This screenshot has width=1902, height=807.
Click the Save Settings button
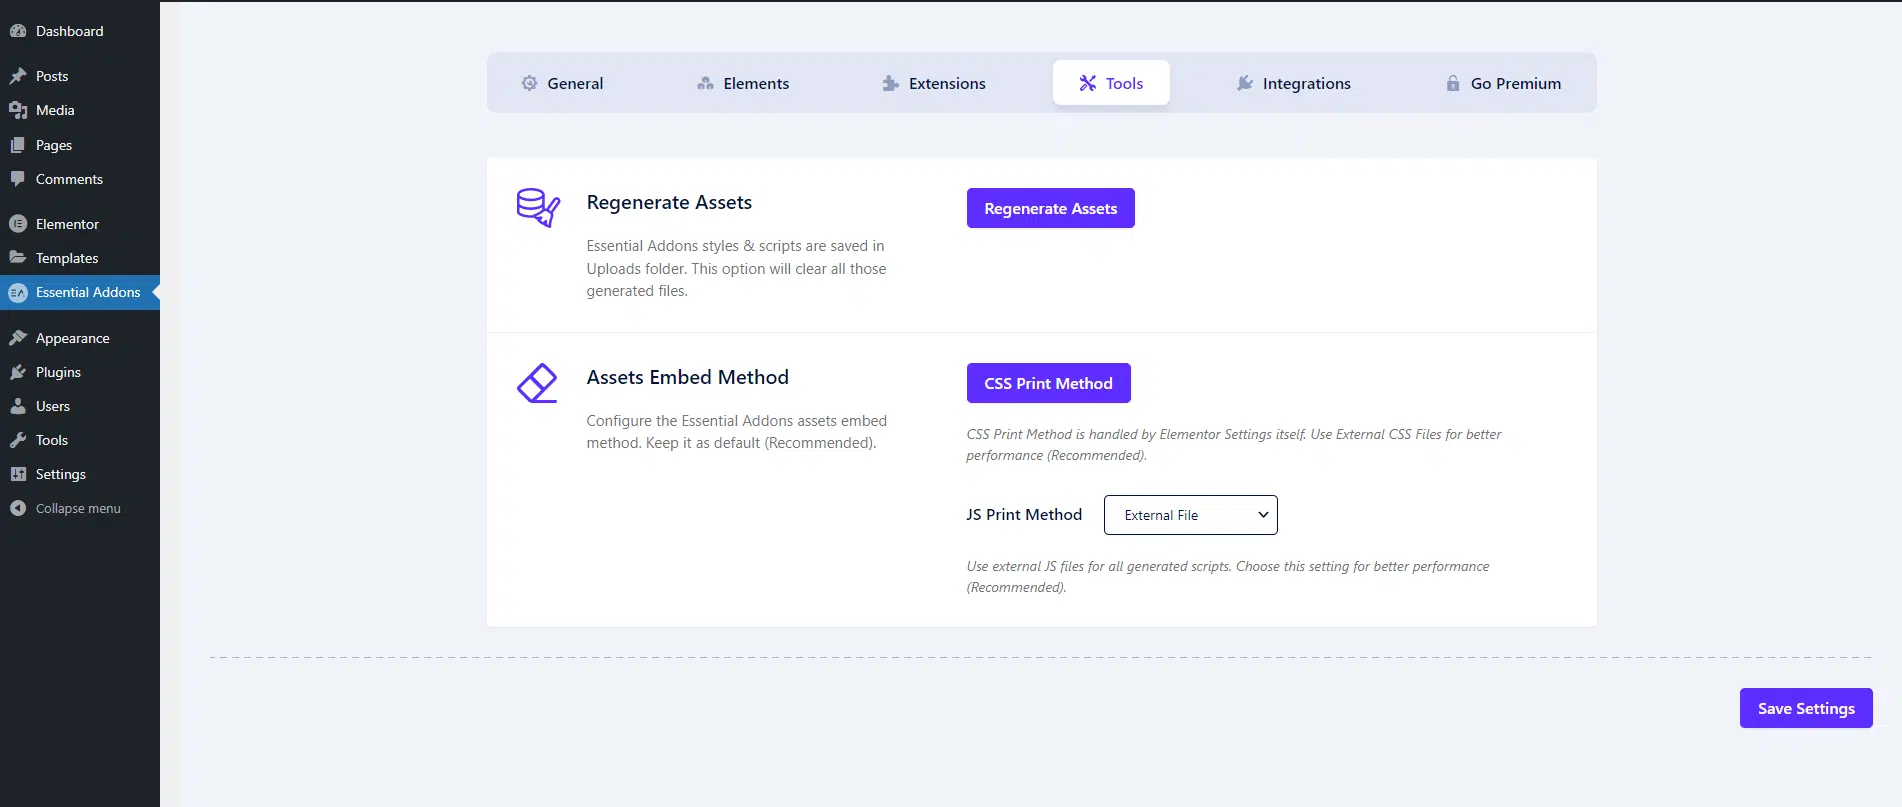(x=1806, y=708)
